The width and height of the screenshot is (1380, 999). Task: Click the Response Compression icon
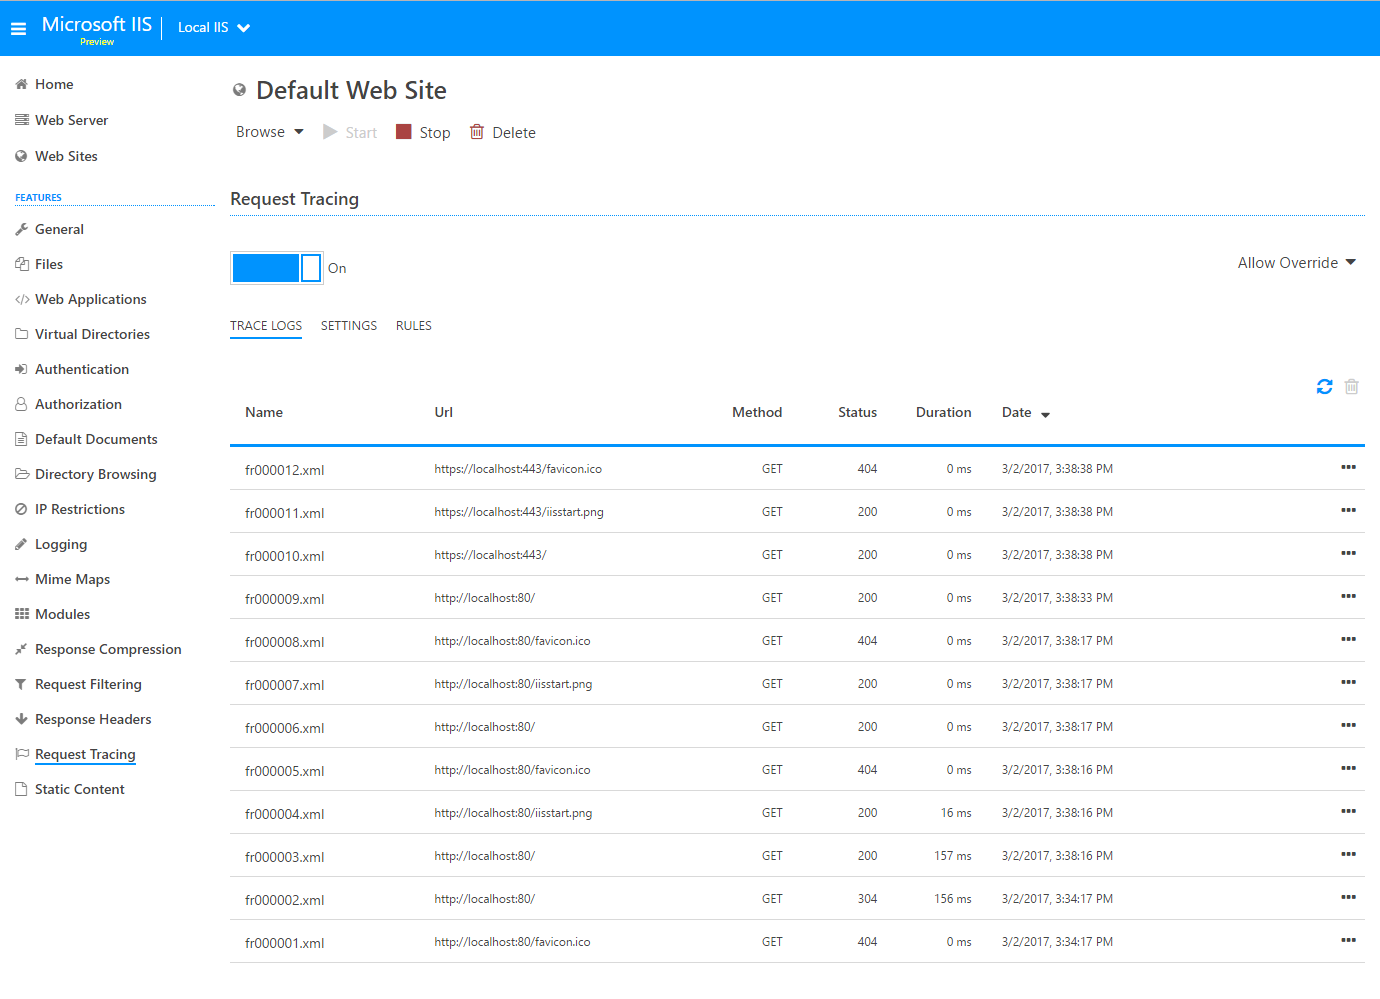[x=21, y=649]
